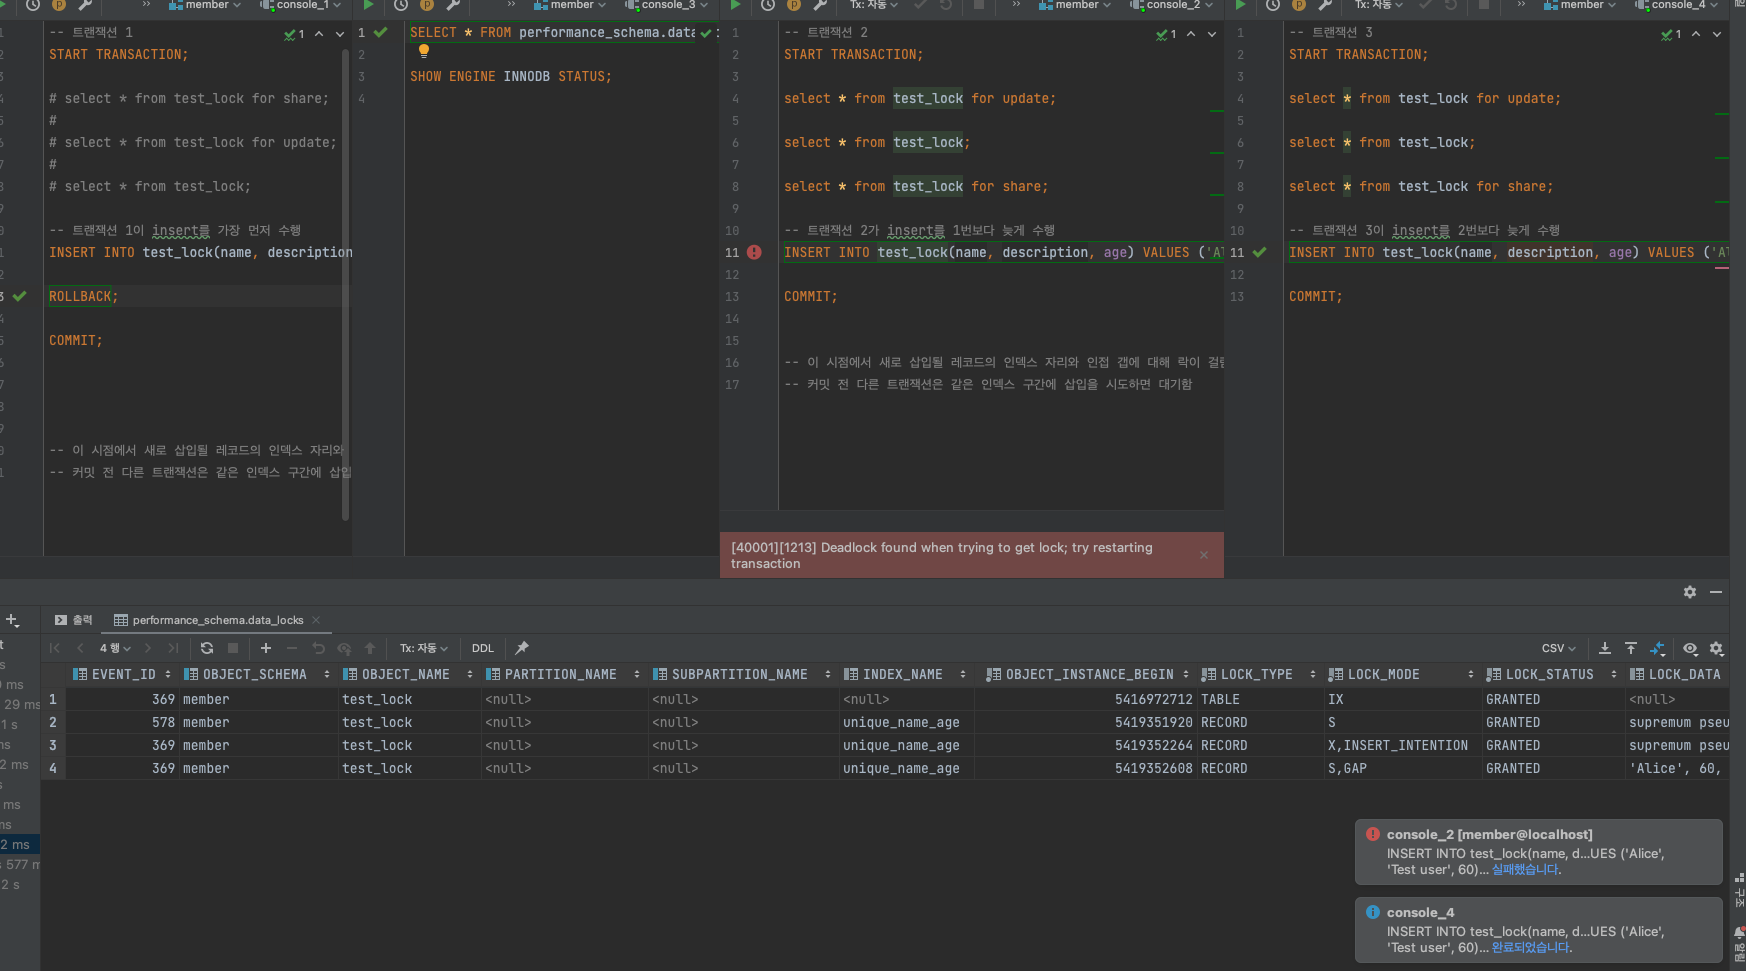This screenshot has height=971, width=1746.
Task: Reload the data_locks result table
Action: (x=207, y=648)
